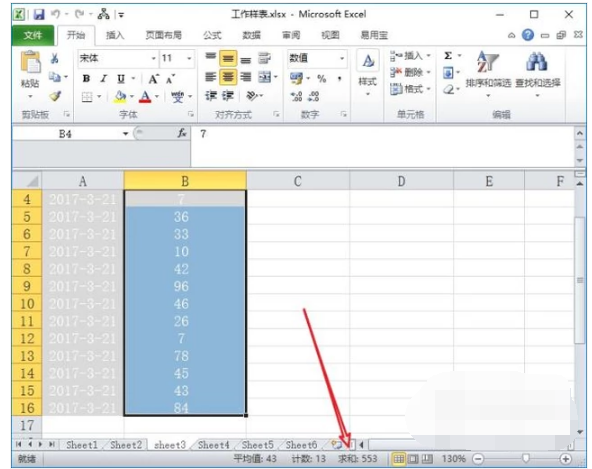Viewport: 592px width, 469px height.
Task: Apply fill color paint bucket
Action: [x=120, y=97]
